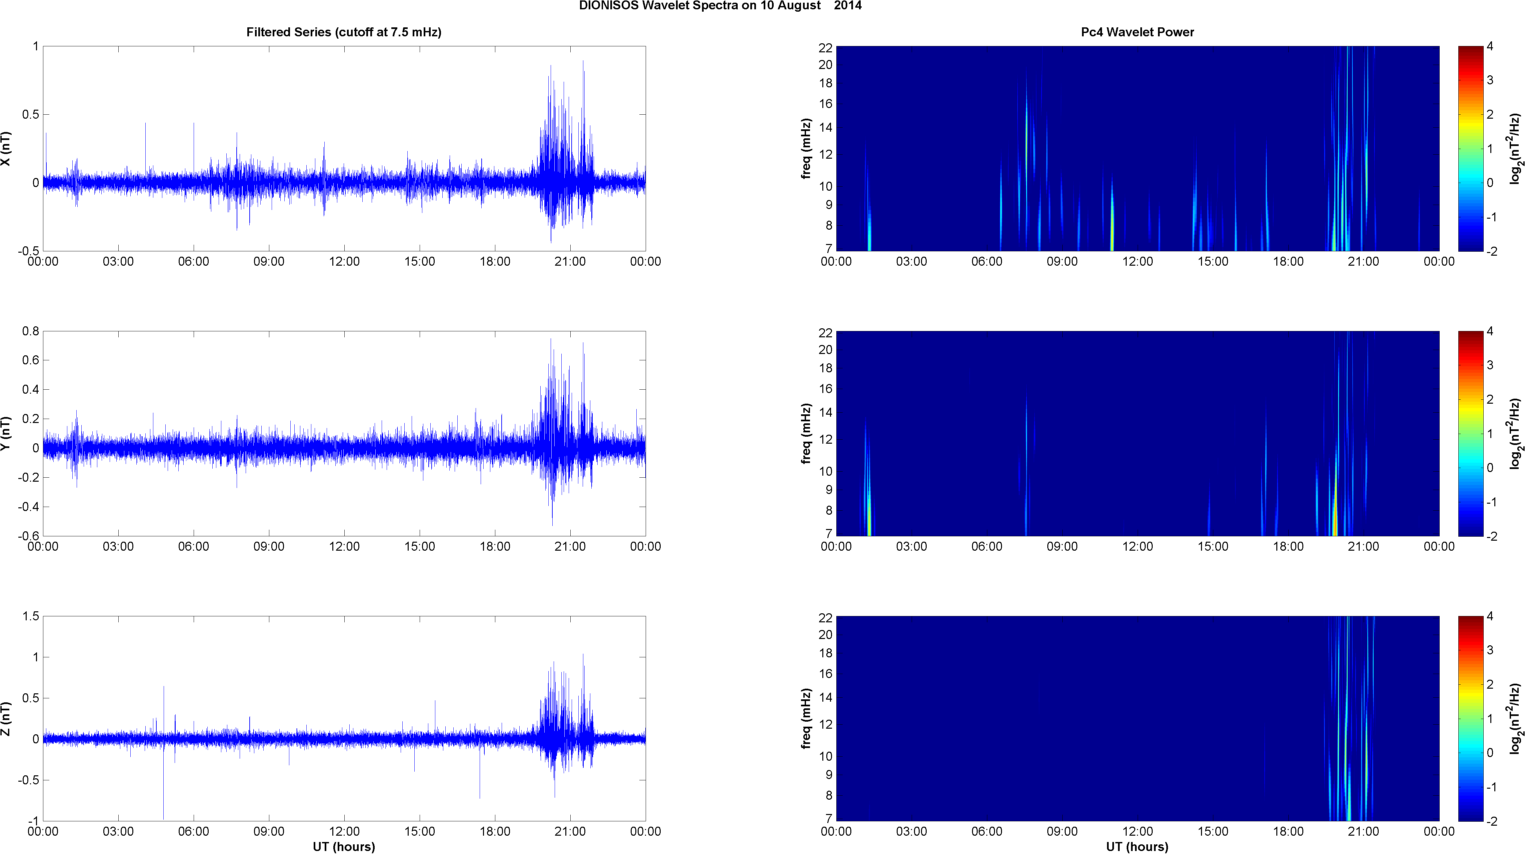Click log2(nT²/Hz) label of the Y spectrogram colorbar
The height and width of the screenshot is (854, 1525).
coord(1516,433)
